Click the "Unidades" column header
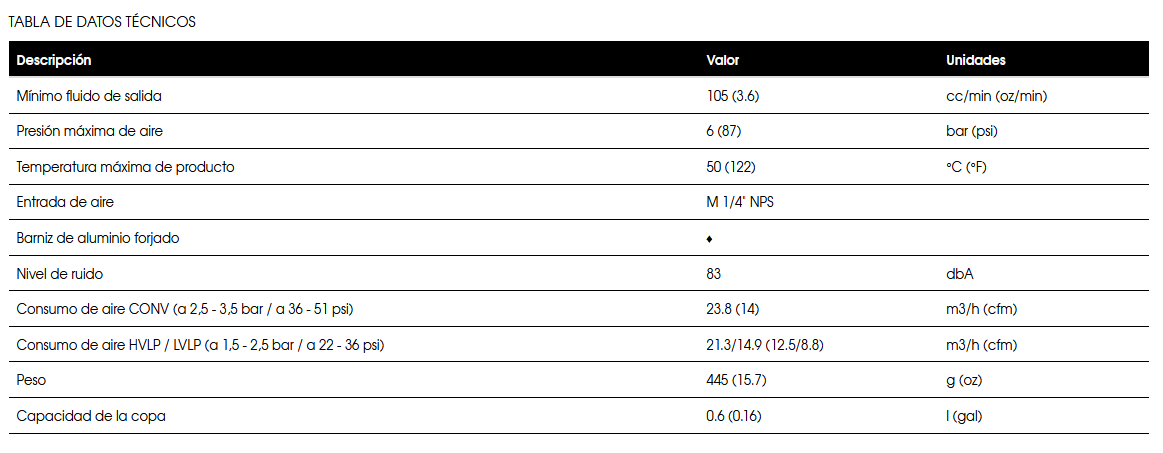Image resolution: width=1163 pixels, height=453 pixels. [x=975, y=60]
